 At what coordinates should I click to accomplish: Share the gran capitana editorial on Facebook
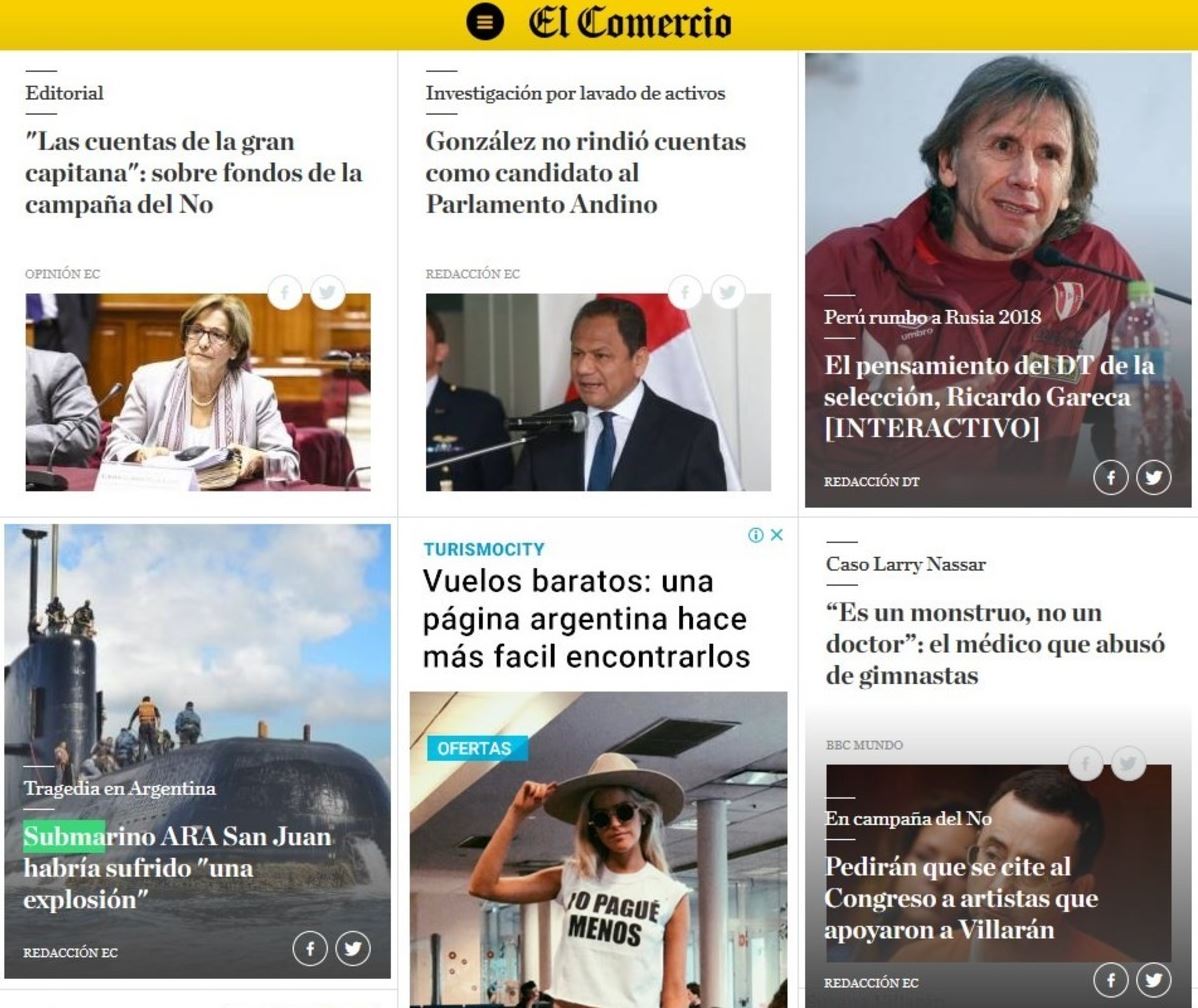point(285,291)
